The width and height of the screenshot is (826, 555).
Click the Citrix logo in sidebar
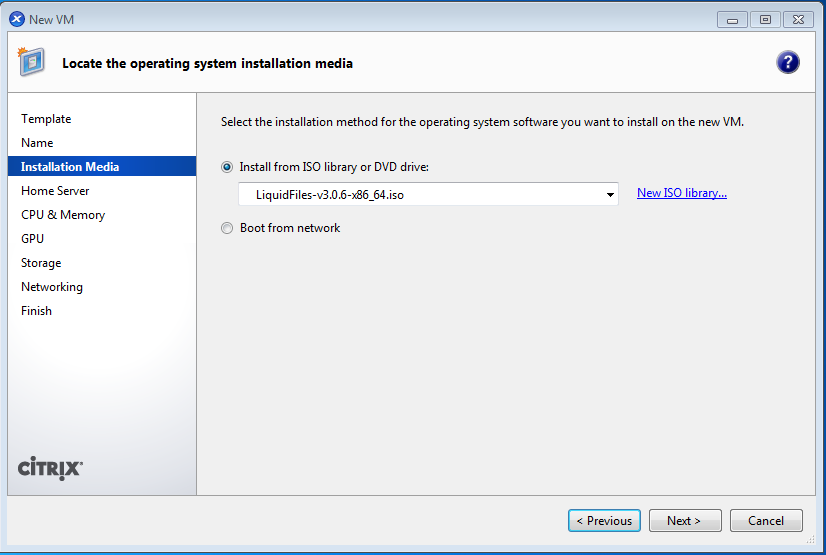pos(51,468)
